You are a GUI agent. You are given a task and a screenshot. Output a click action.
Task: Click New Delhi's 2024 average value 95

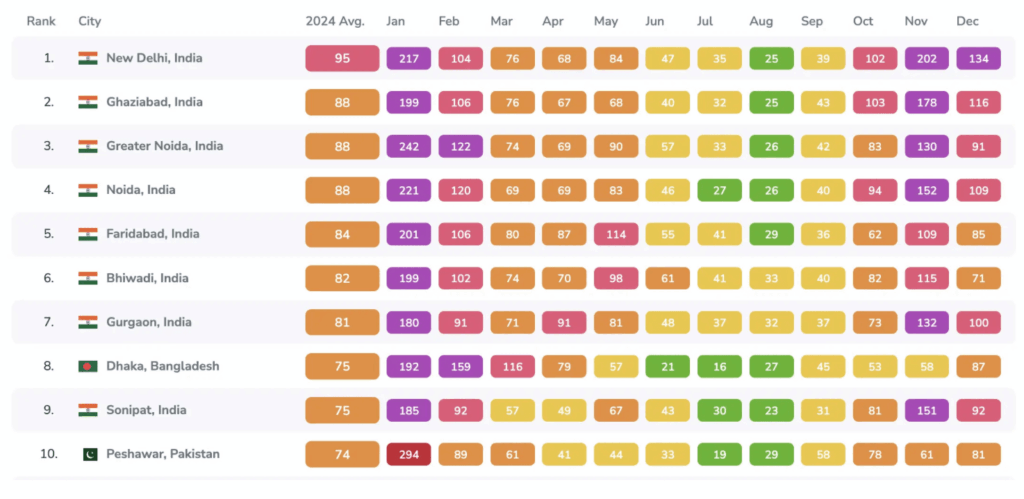(x=342, y=58)
